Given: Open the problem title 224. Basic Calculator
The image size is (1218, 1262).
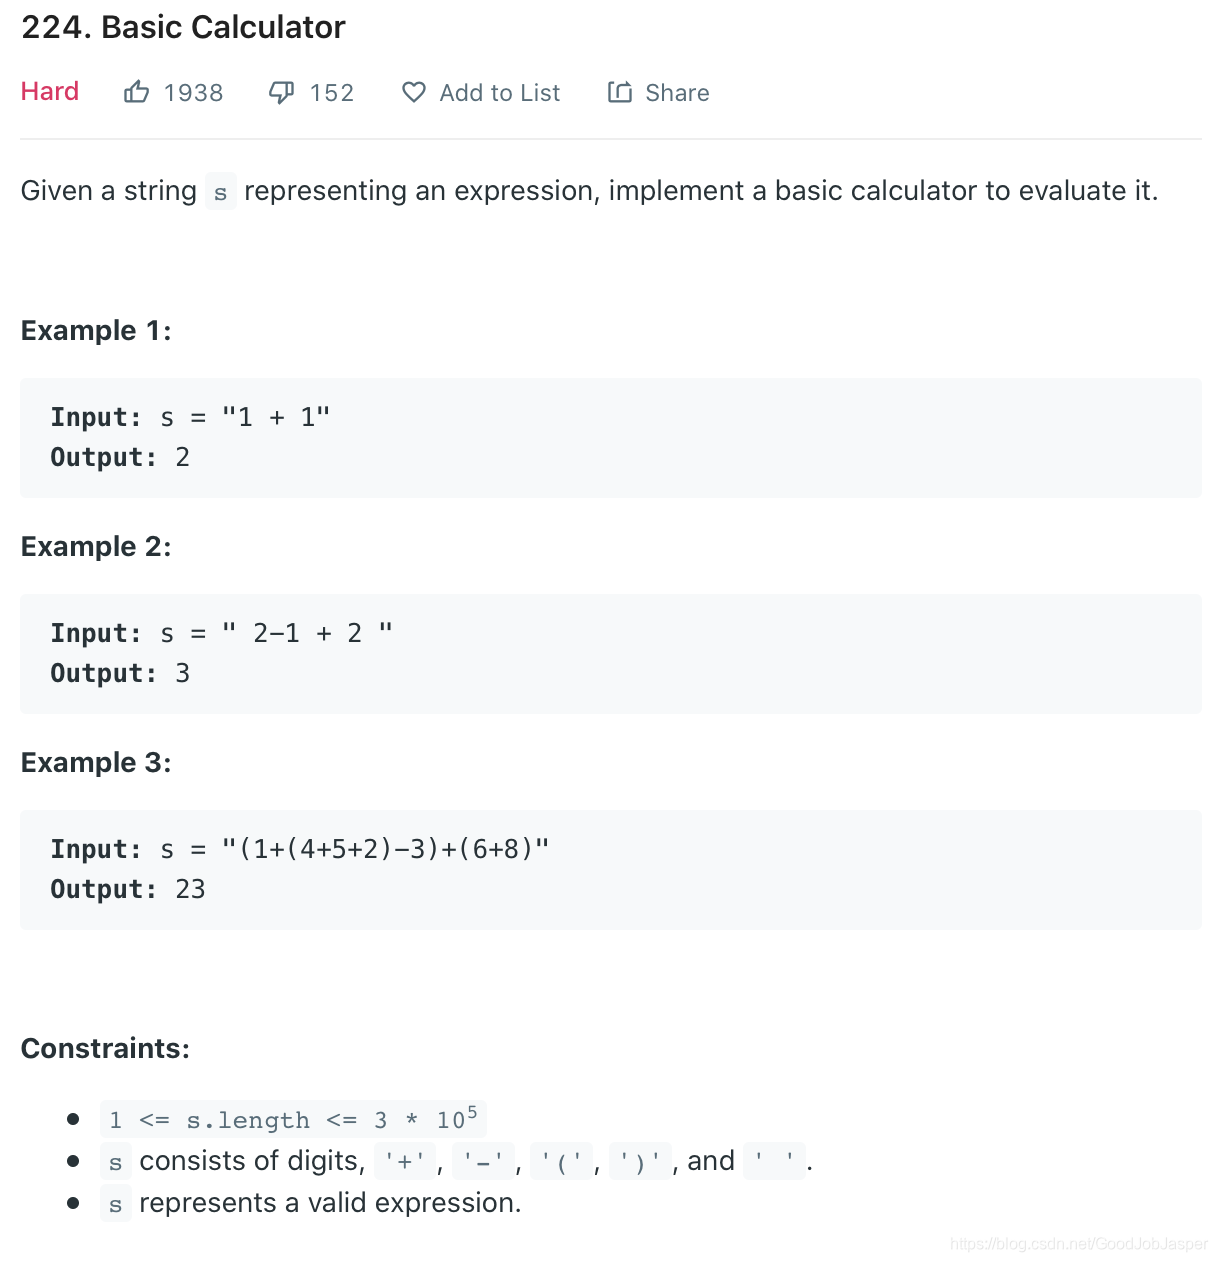Looking at the screenshot, I should 182,27.
